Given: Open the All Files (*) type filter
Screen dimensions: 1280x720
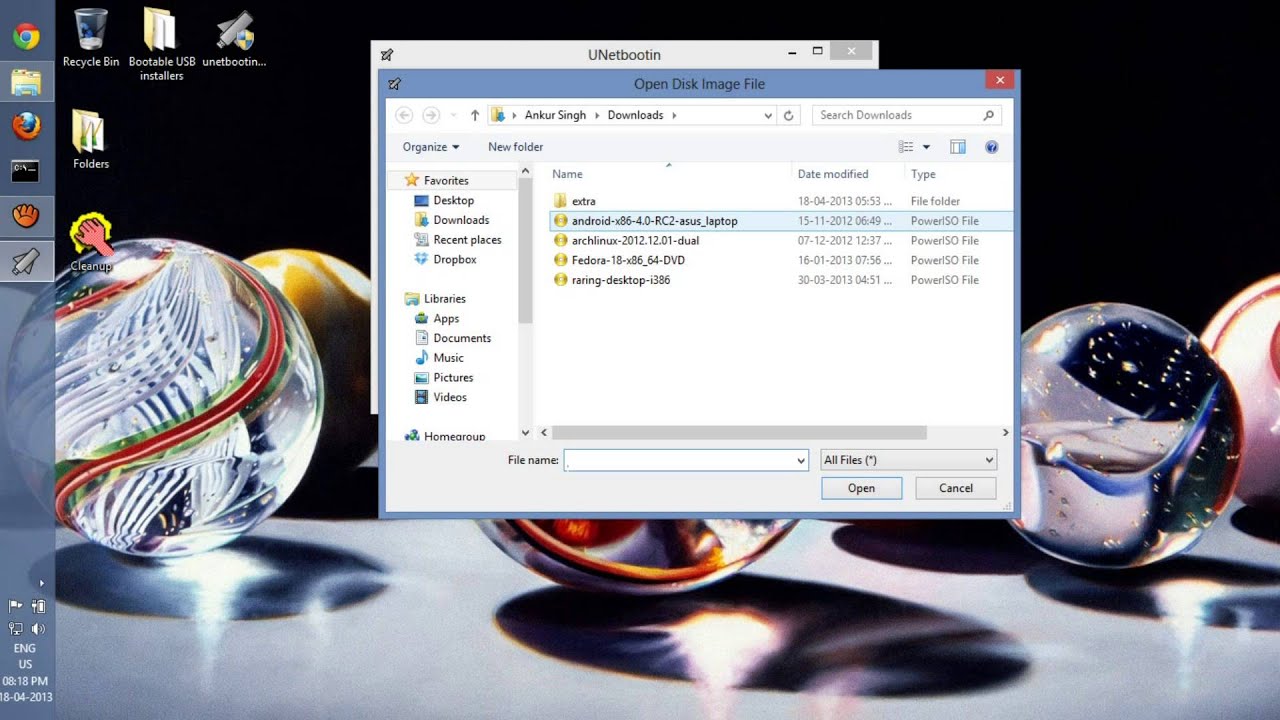Looking at the screenshot, I should point(908,460).
